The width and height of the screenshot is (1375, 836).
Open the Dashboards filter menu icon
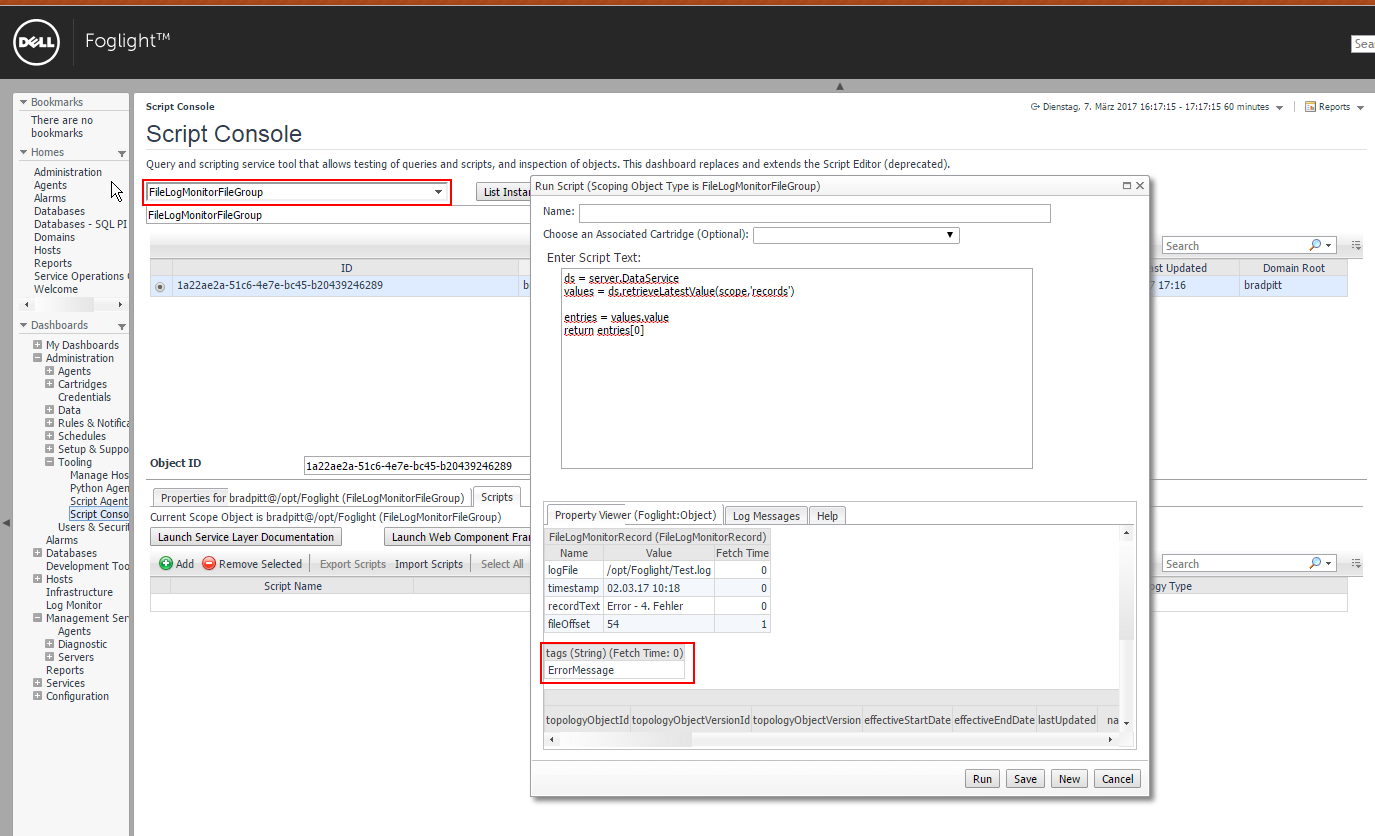(x=122, y=326)
